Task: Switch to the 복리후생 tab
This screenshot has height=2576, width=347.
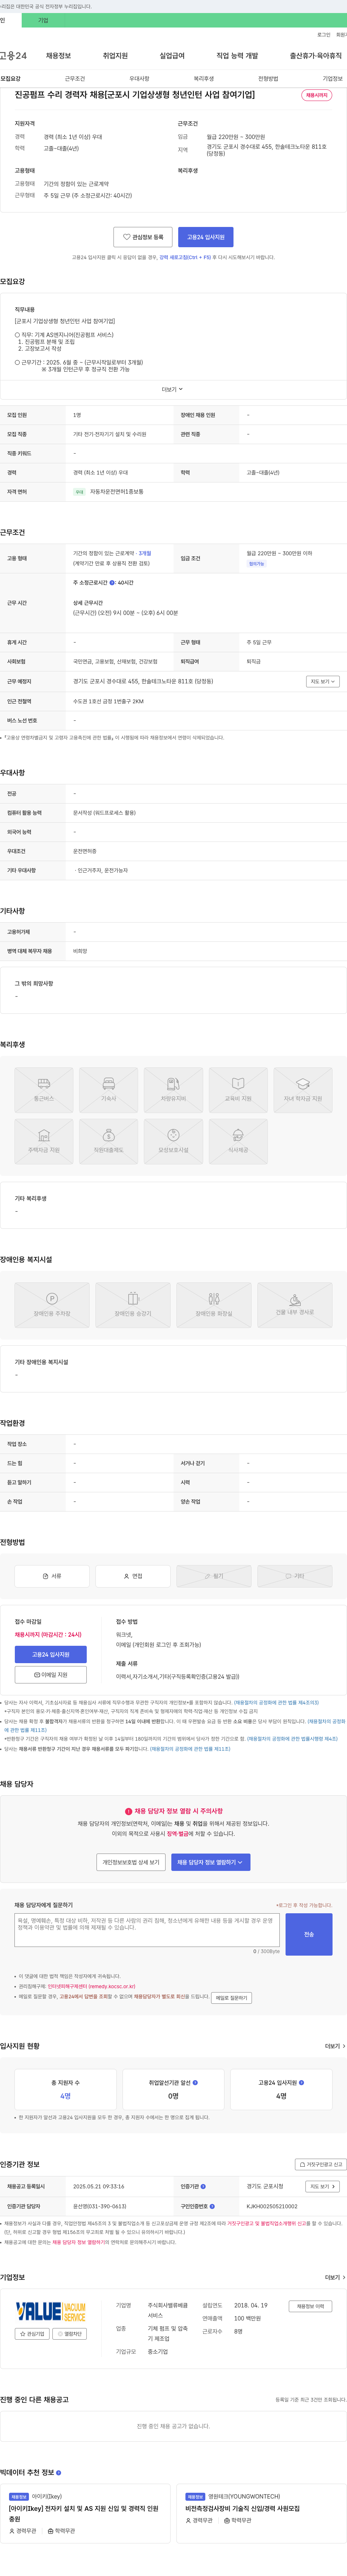Action: tap(204, 78)
